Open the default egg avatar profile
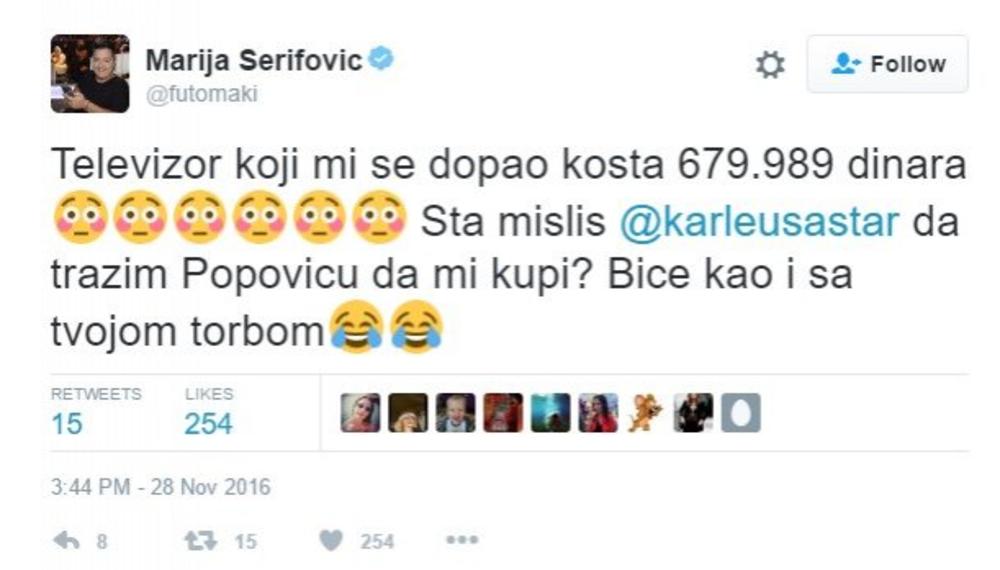 pyautogui.click(x=740, y=413)
